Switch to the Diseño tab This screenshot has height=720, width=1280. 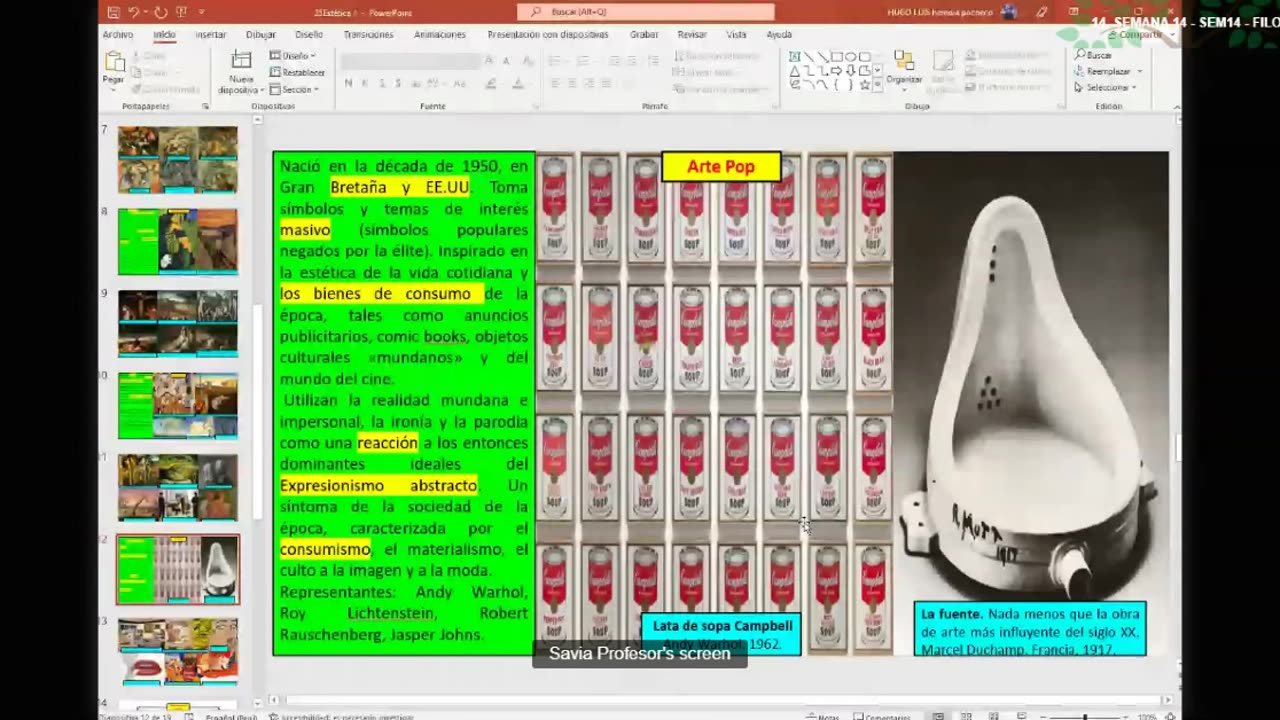(x=309, y=34)
